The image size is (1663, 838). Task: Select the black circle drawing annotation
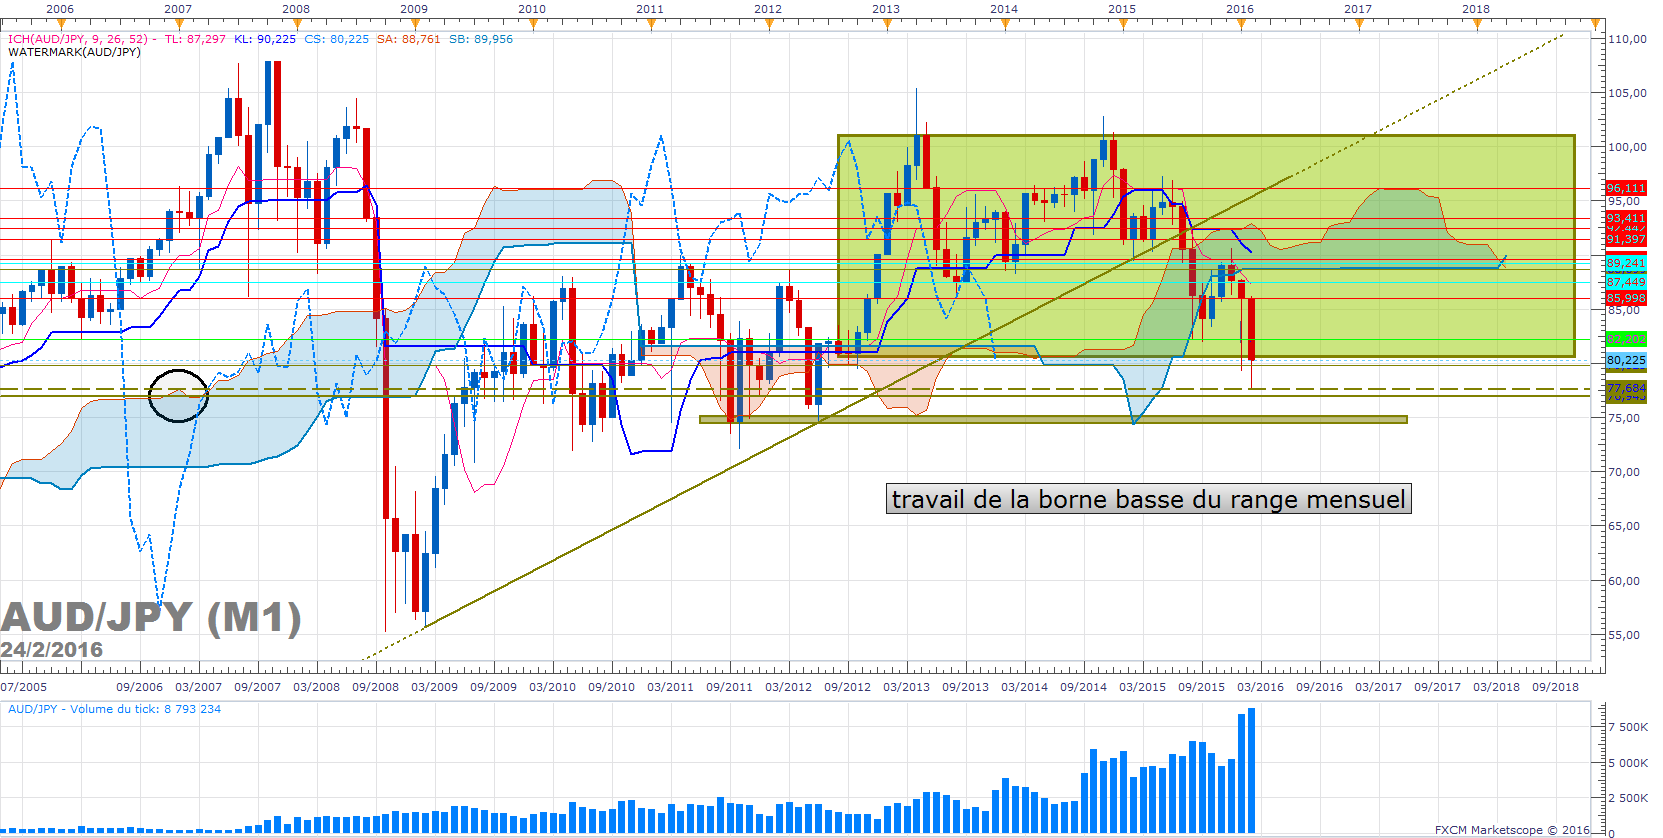178,395
